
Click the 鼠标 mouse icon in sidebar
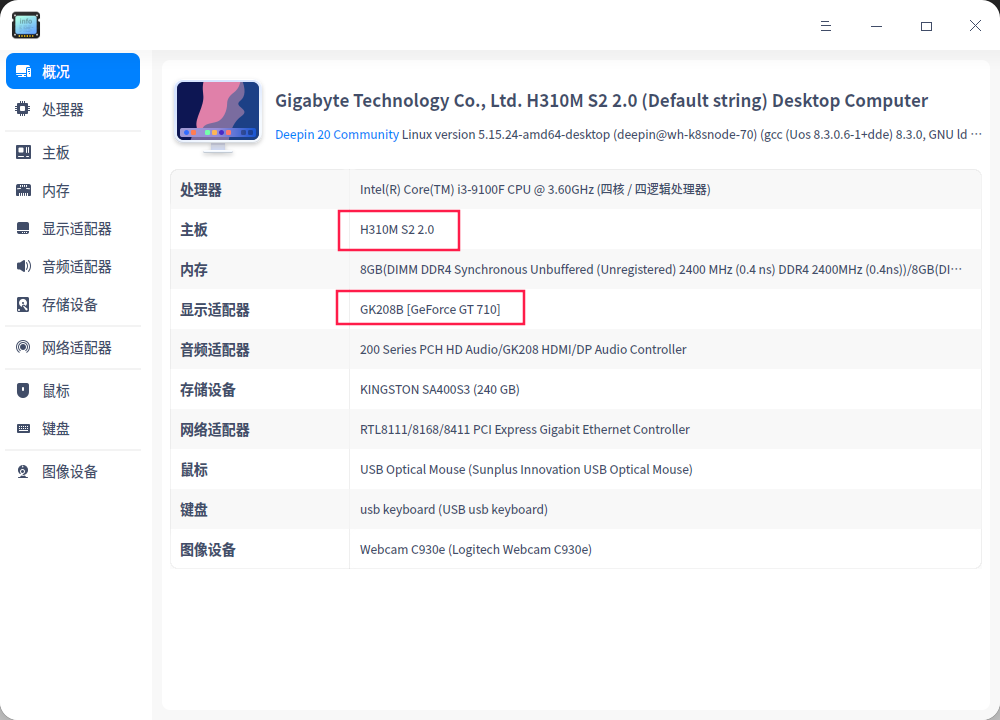click(24, 390)
